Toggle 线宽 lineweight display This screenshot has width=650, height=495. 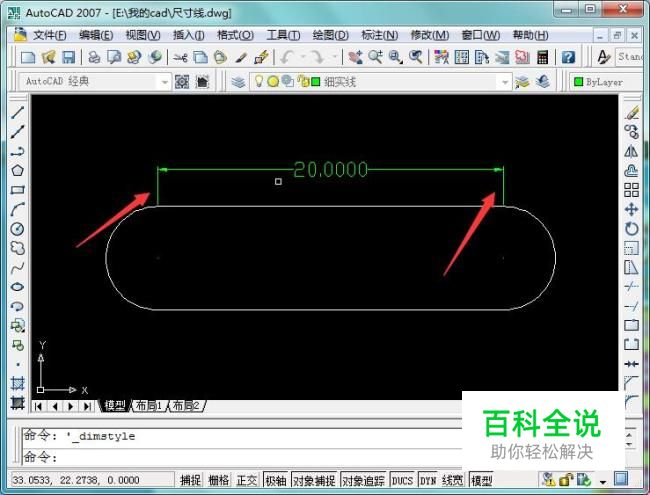click(452, 480)
